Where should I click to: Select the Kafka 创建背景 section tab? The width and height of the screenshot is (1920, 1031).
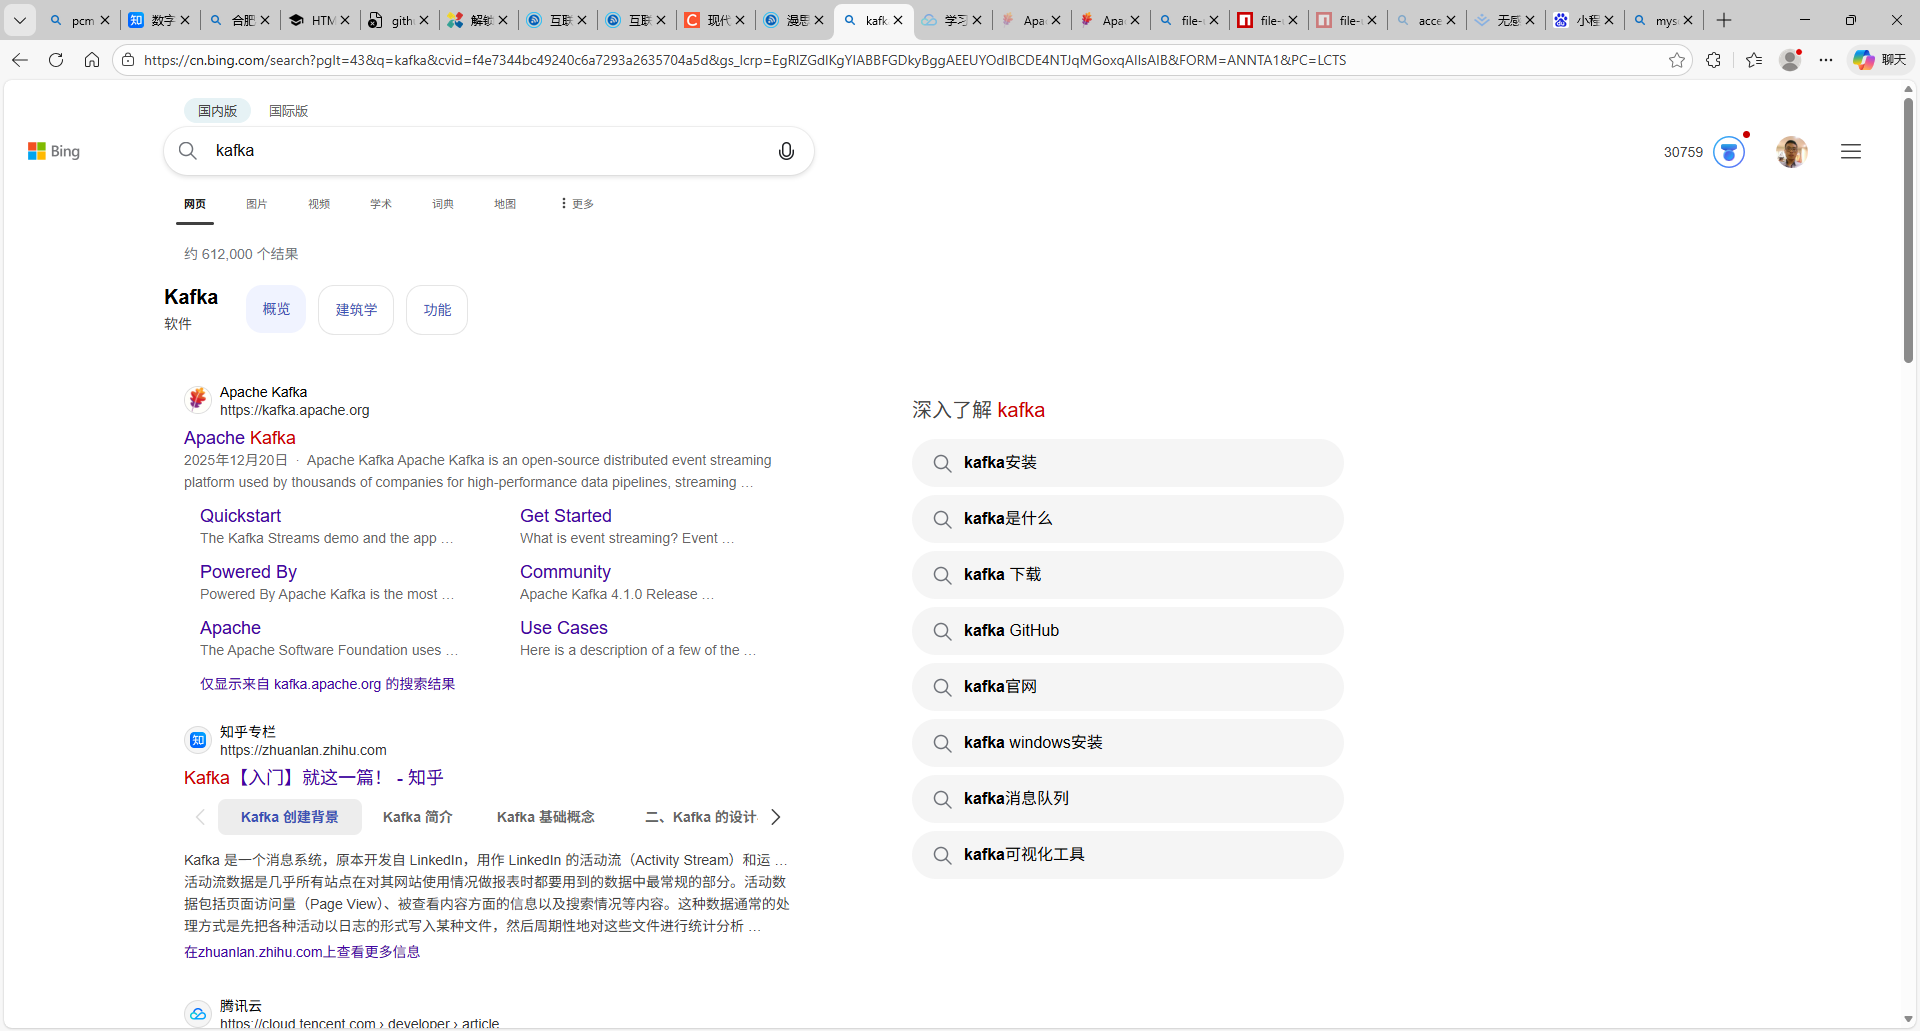(290, 817)
